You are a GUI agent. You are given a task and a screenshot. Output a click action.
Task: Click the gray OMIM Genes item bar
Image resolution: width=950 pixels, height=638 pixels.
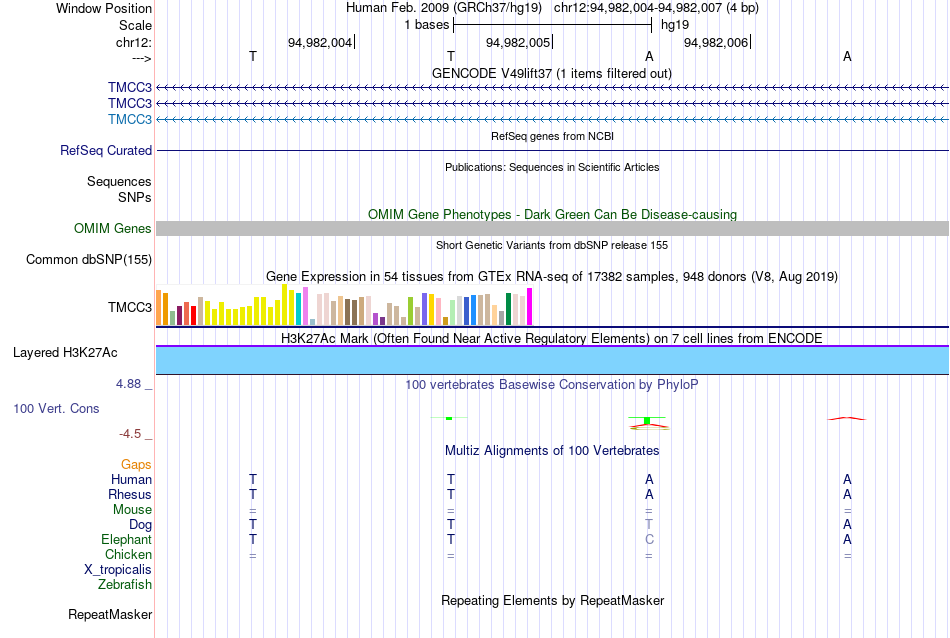pos(552,228)
